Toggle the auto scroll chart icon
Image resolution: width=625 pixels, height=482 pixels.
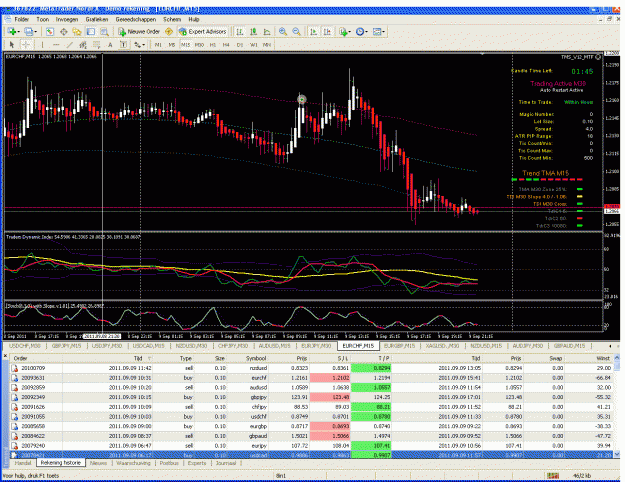[x=314, y=31]
